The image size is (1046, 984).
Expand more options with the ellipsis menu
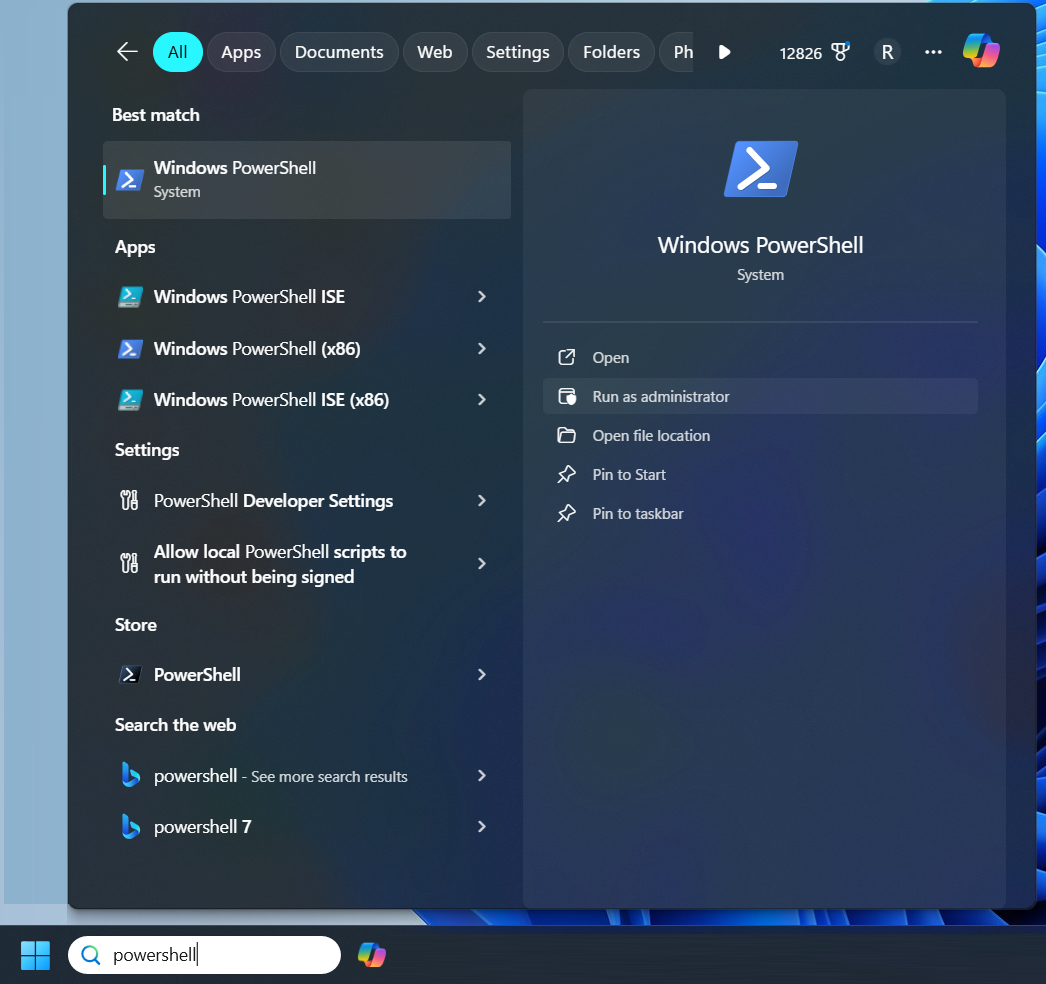click(x=933, y=52)
